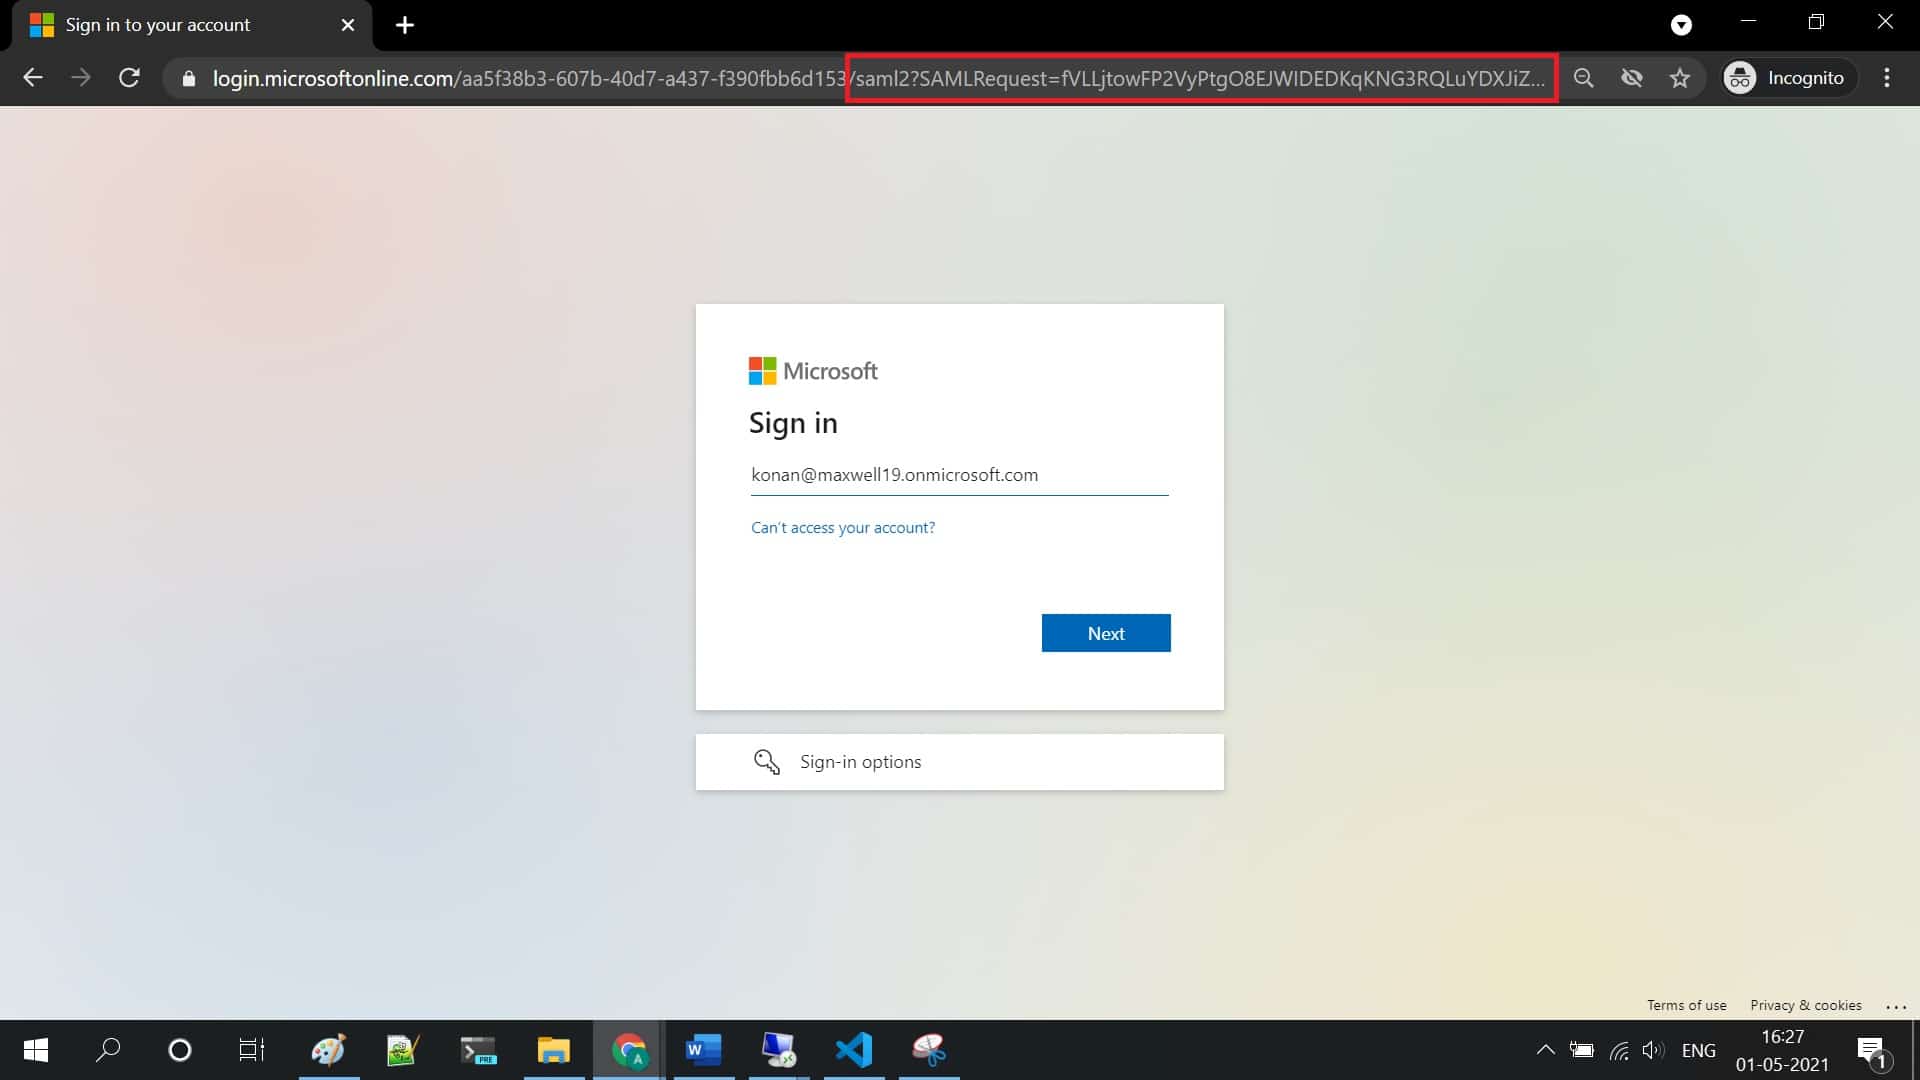The height and width of the screenshot is (1080, 1920).
Task: Reload the sign-in page
Action: (129, 78)
